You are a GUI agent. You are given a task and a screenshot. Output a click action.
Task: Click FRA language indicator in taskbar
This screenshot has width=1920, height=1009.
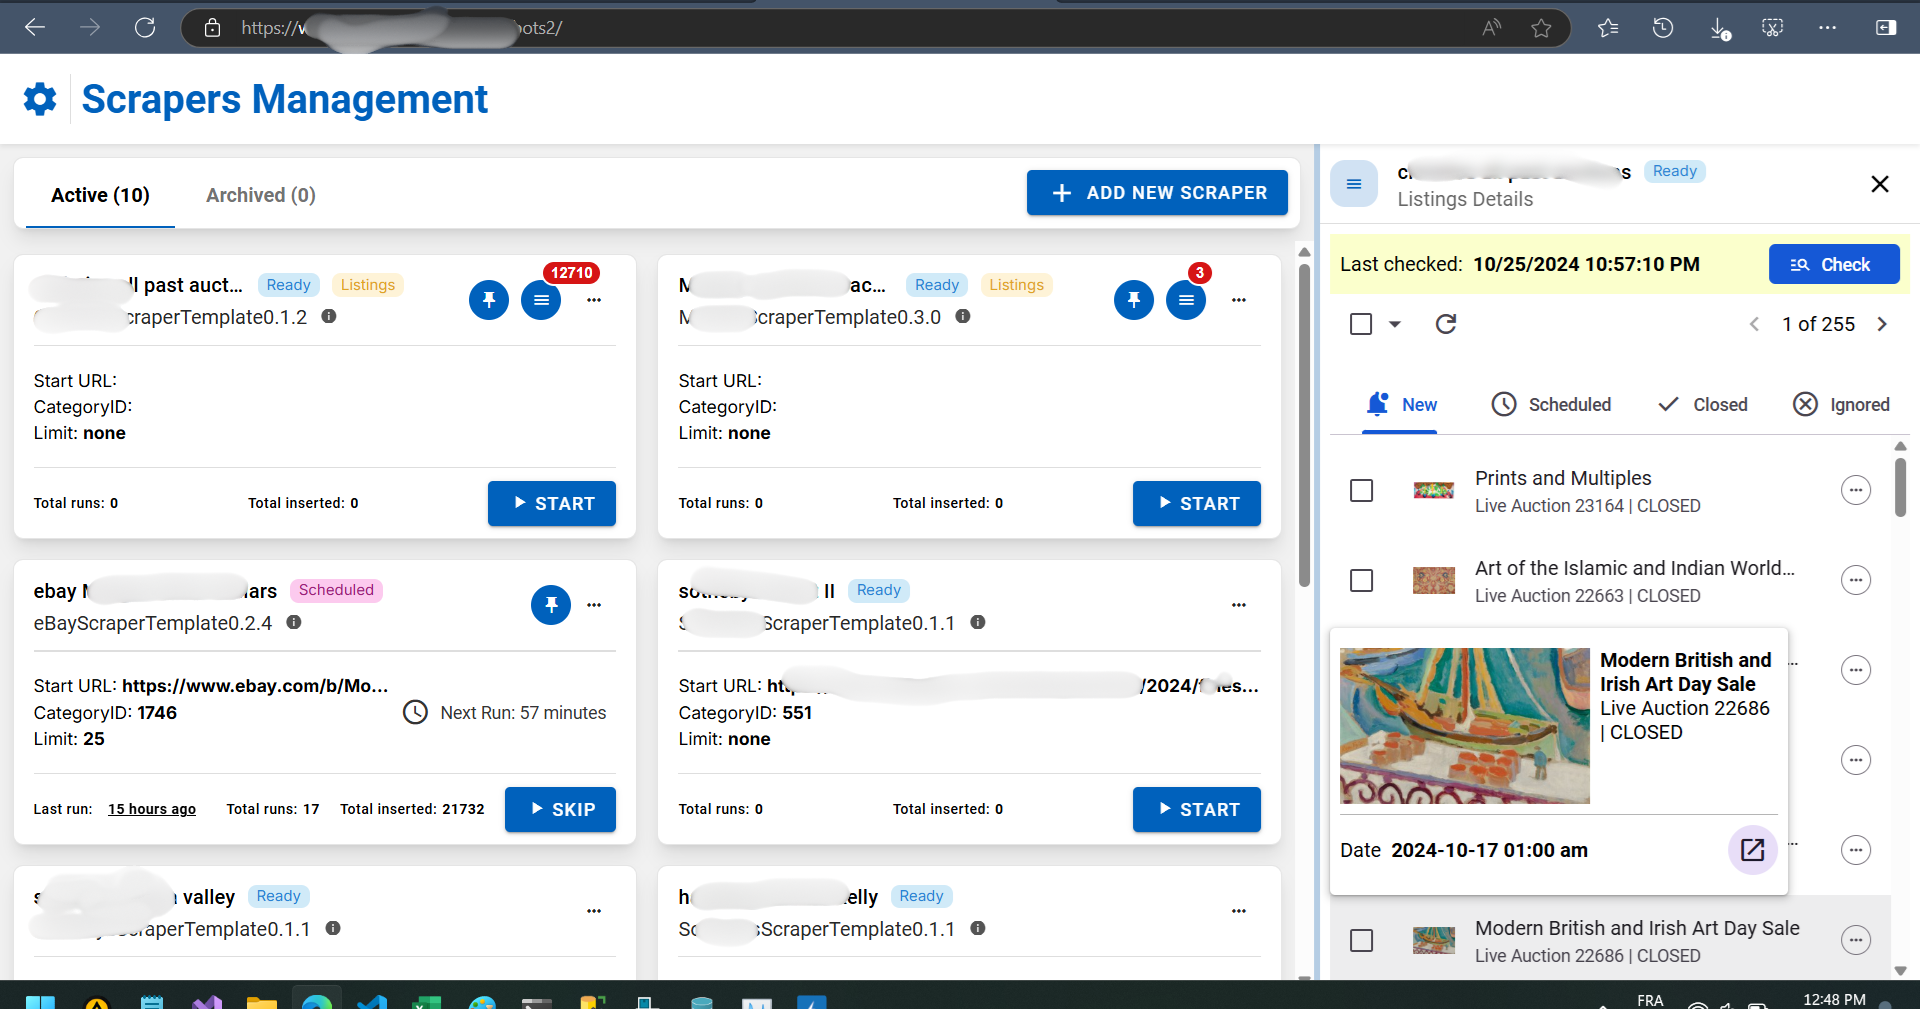pyautogui.click(x=1651, y=1000)
